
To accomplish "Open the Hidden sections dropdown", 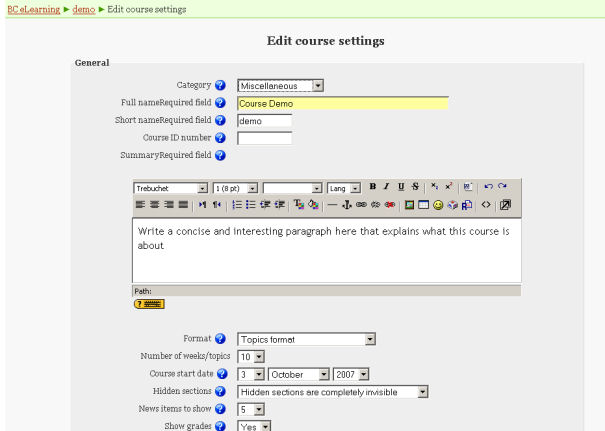I will (x=332, y=391).
